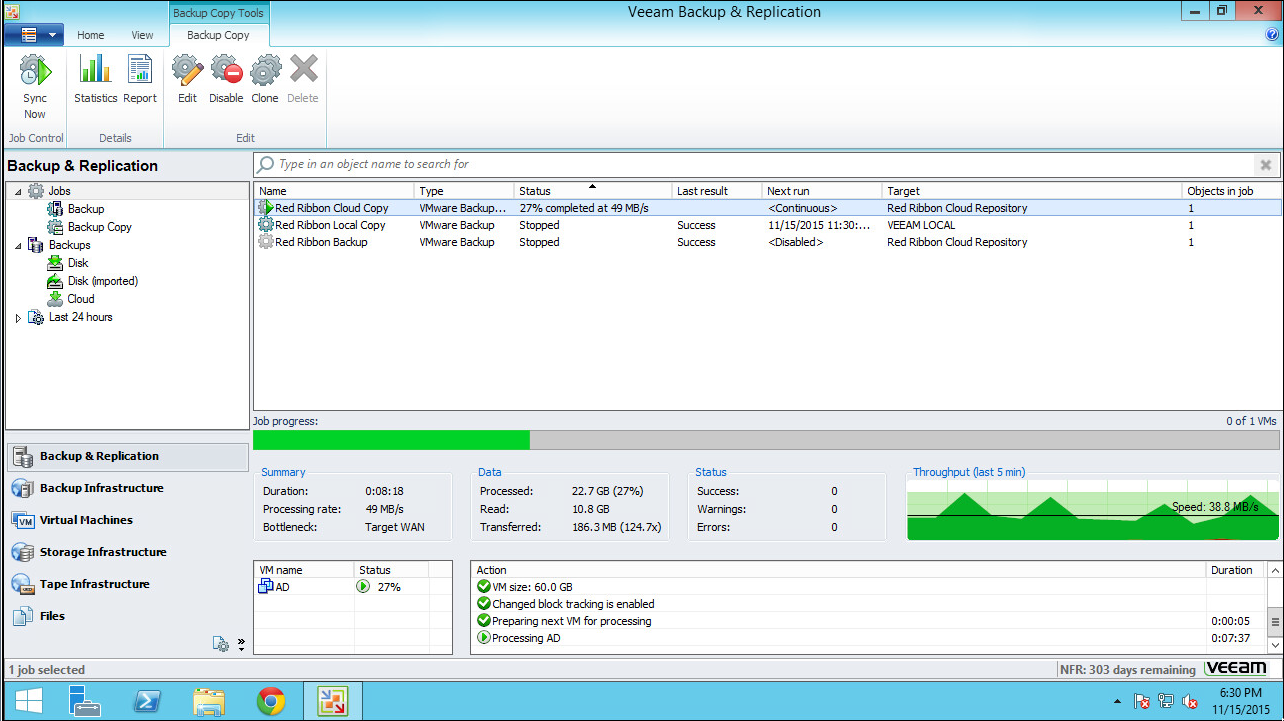This screenshot has height=721, width=1284.
Task: Open the Disk backups node
Action: coord(78,263)
